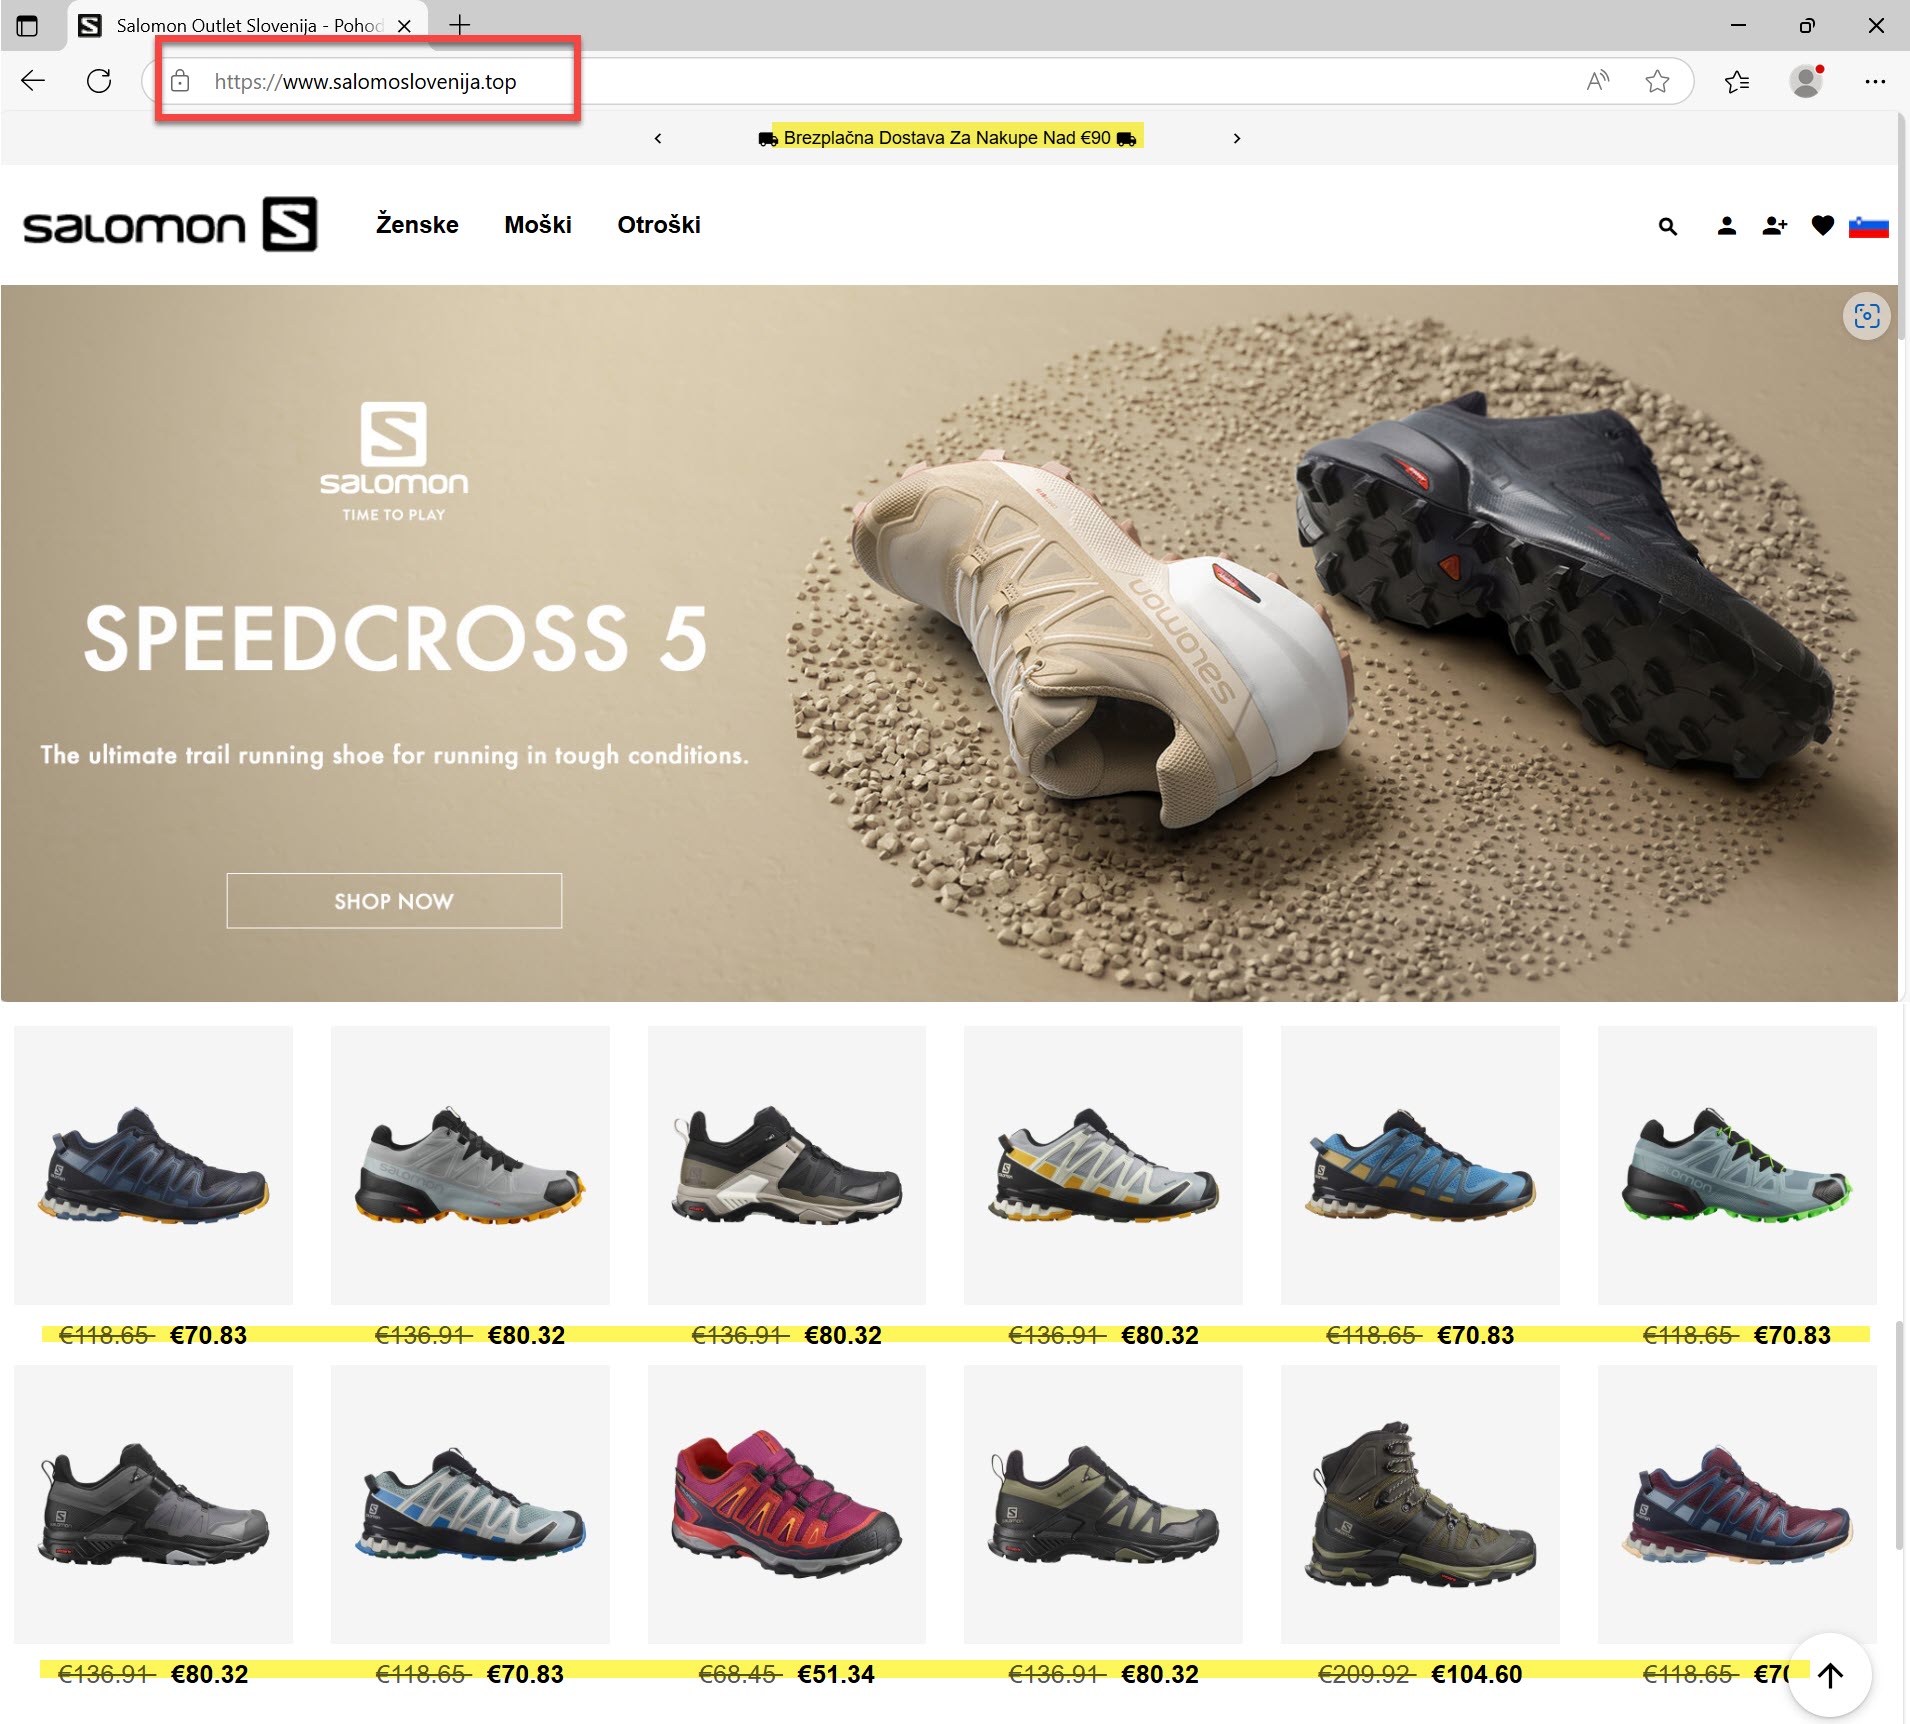This screenshot has height=1724, width=1910.
Task: Show the next announcement with right chevron
Action: pos(1237,139)
